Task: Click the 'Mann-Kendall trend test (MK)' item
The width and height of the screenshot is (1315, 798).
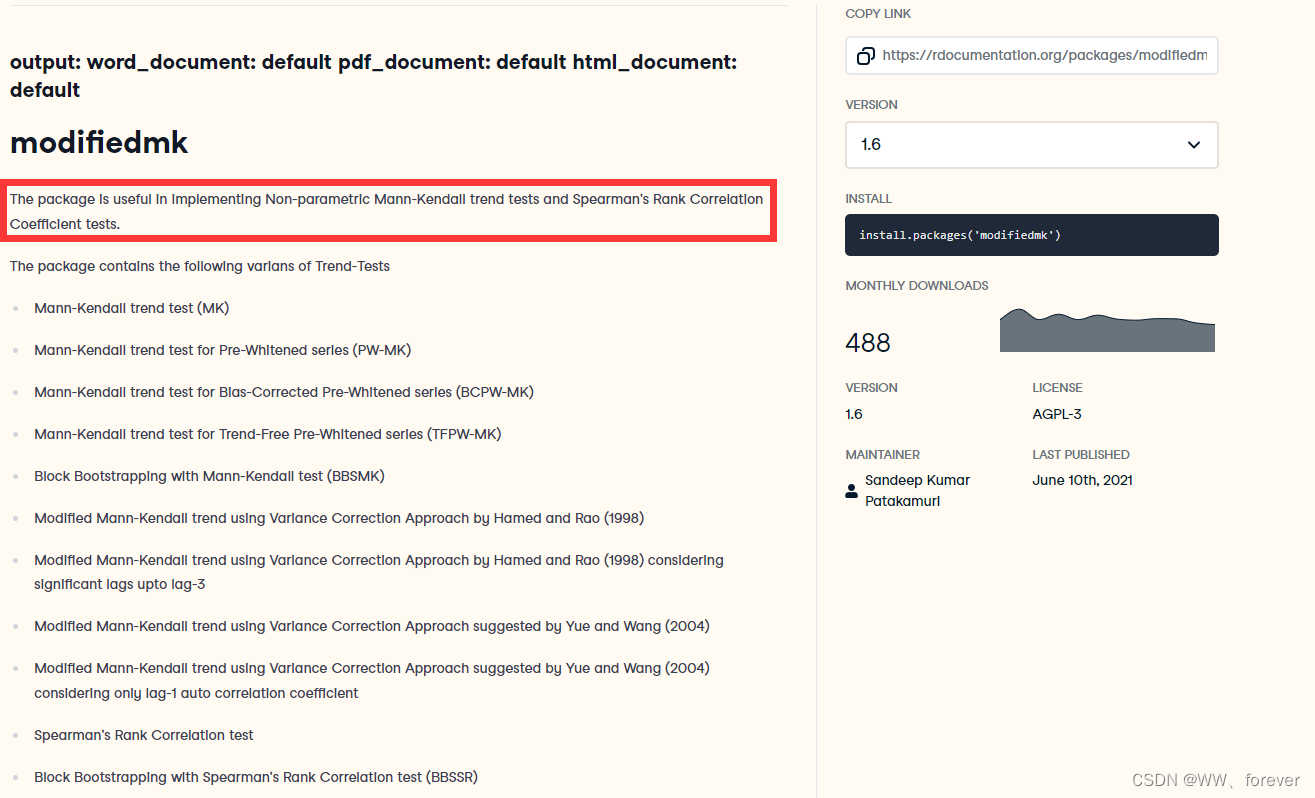Action: [132, 308]
